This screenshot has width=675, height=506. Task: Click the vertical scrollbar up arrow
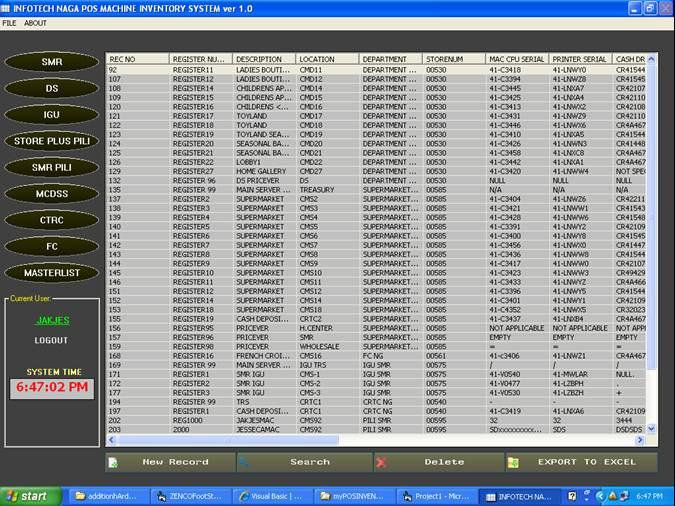click(651, 59)
